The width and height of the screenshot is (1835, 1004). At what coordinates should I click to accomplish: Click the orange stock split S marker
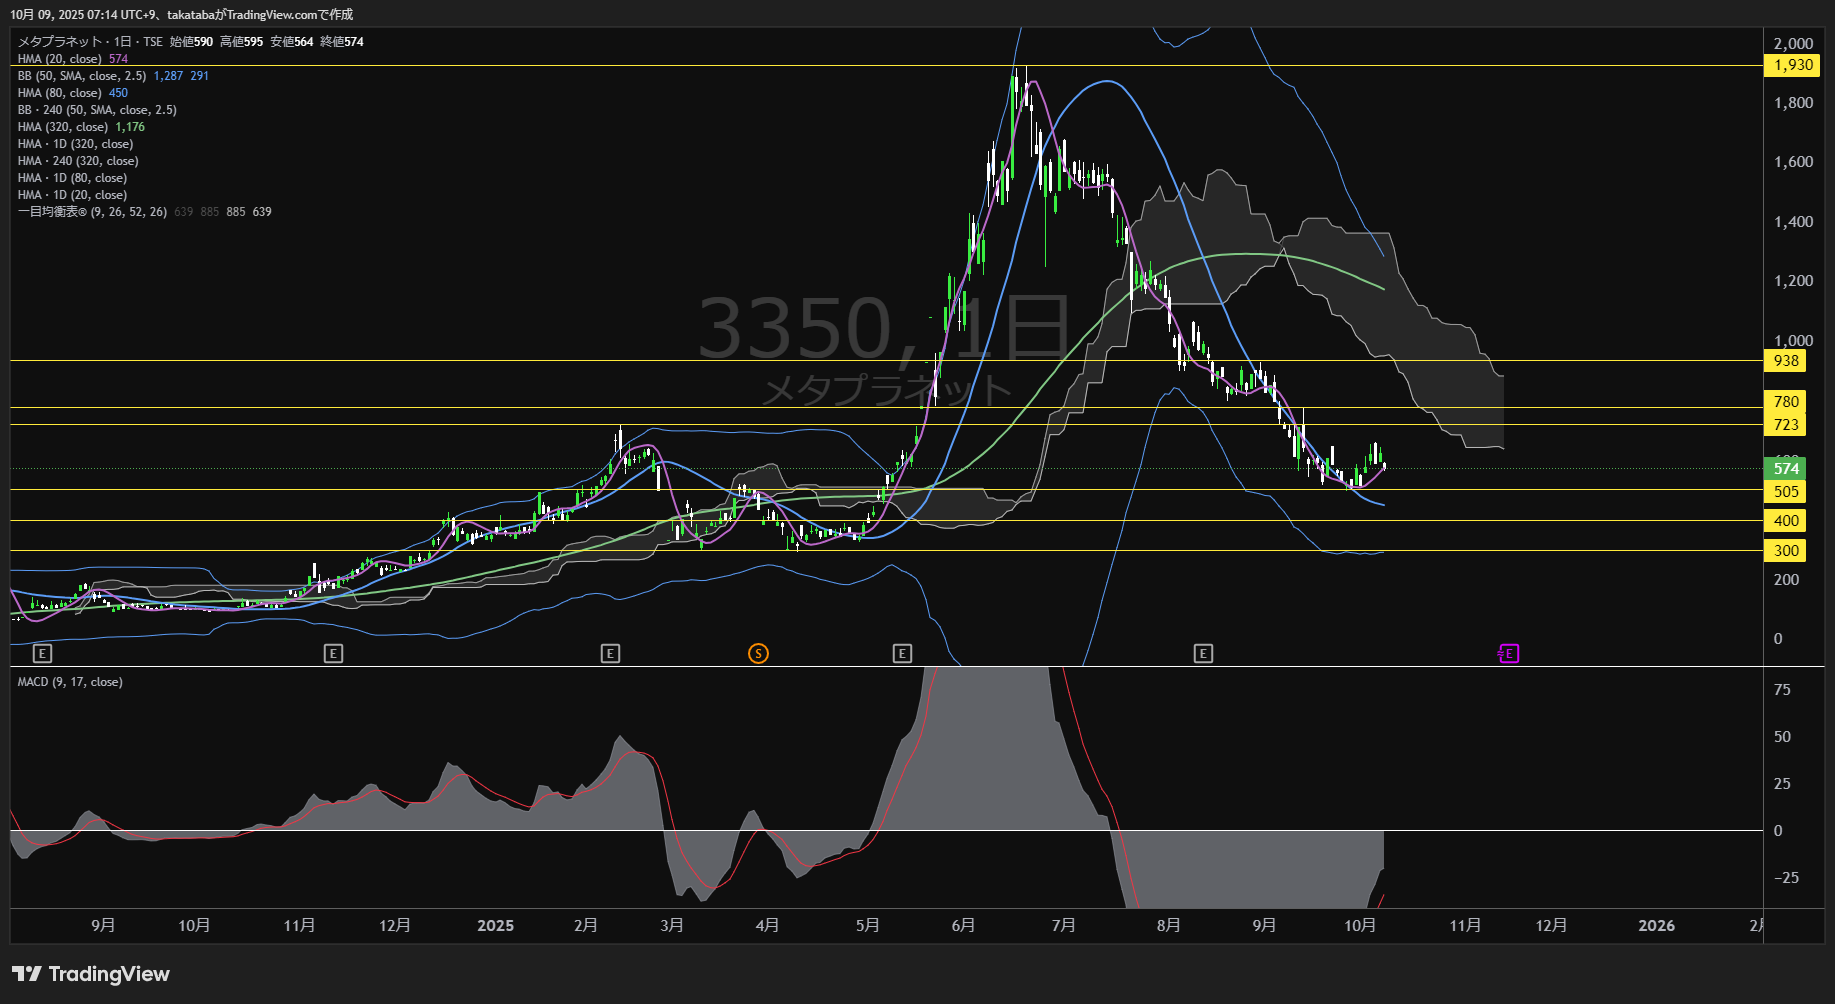coord(758,654)
